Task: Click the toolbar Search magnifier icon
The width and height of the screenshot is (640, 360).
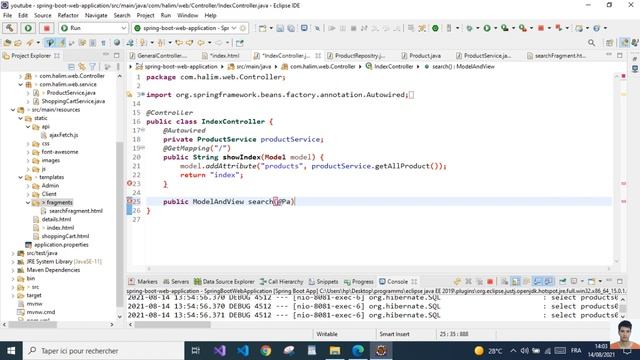Action: pyautogui.click(x=591, y=42)
